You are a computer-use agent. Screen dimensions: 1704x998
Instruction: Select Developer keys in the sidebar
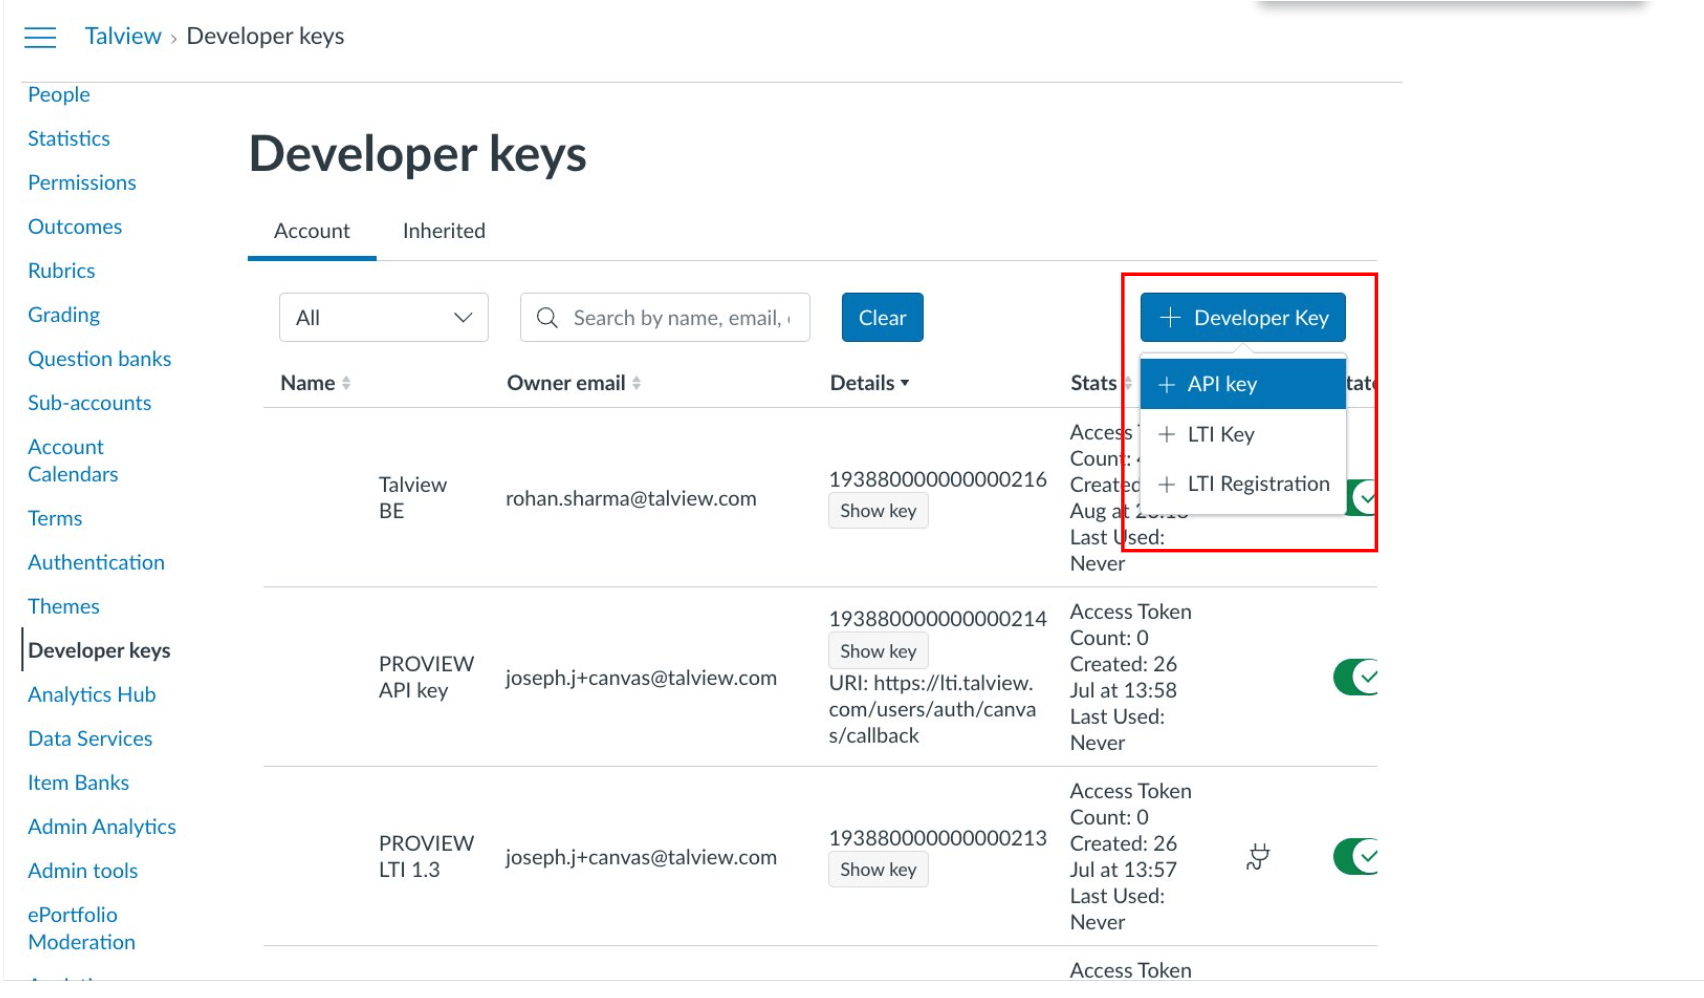click(99, 651)
